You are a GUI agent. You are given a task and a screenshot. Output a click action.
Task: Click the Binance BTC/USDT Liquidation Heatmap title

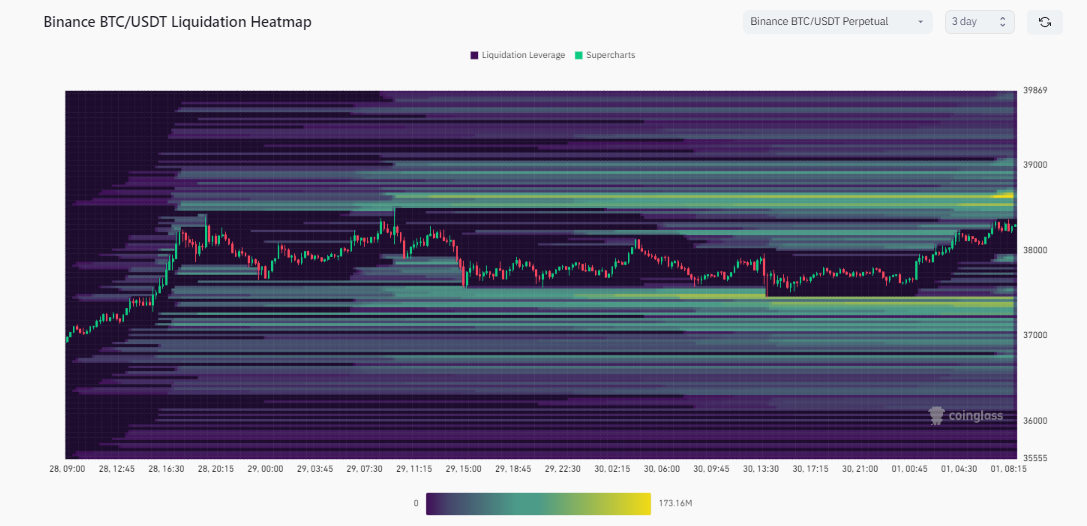(177, 22)
